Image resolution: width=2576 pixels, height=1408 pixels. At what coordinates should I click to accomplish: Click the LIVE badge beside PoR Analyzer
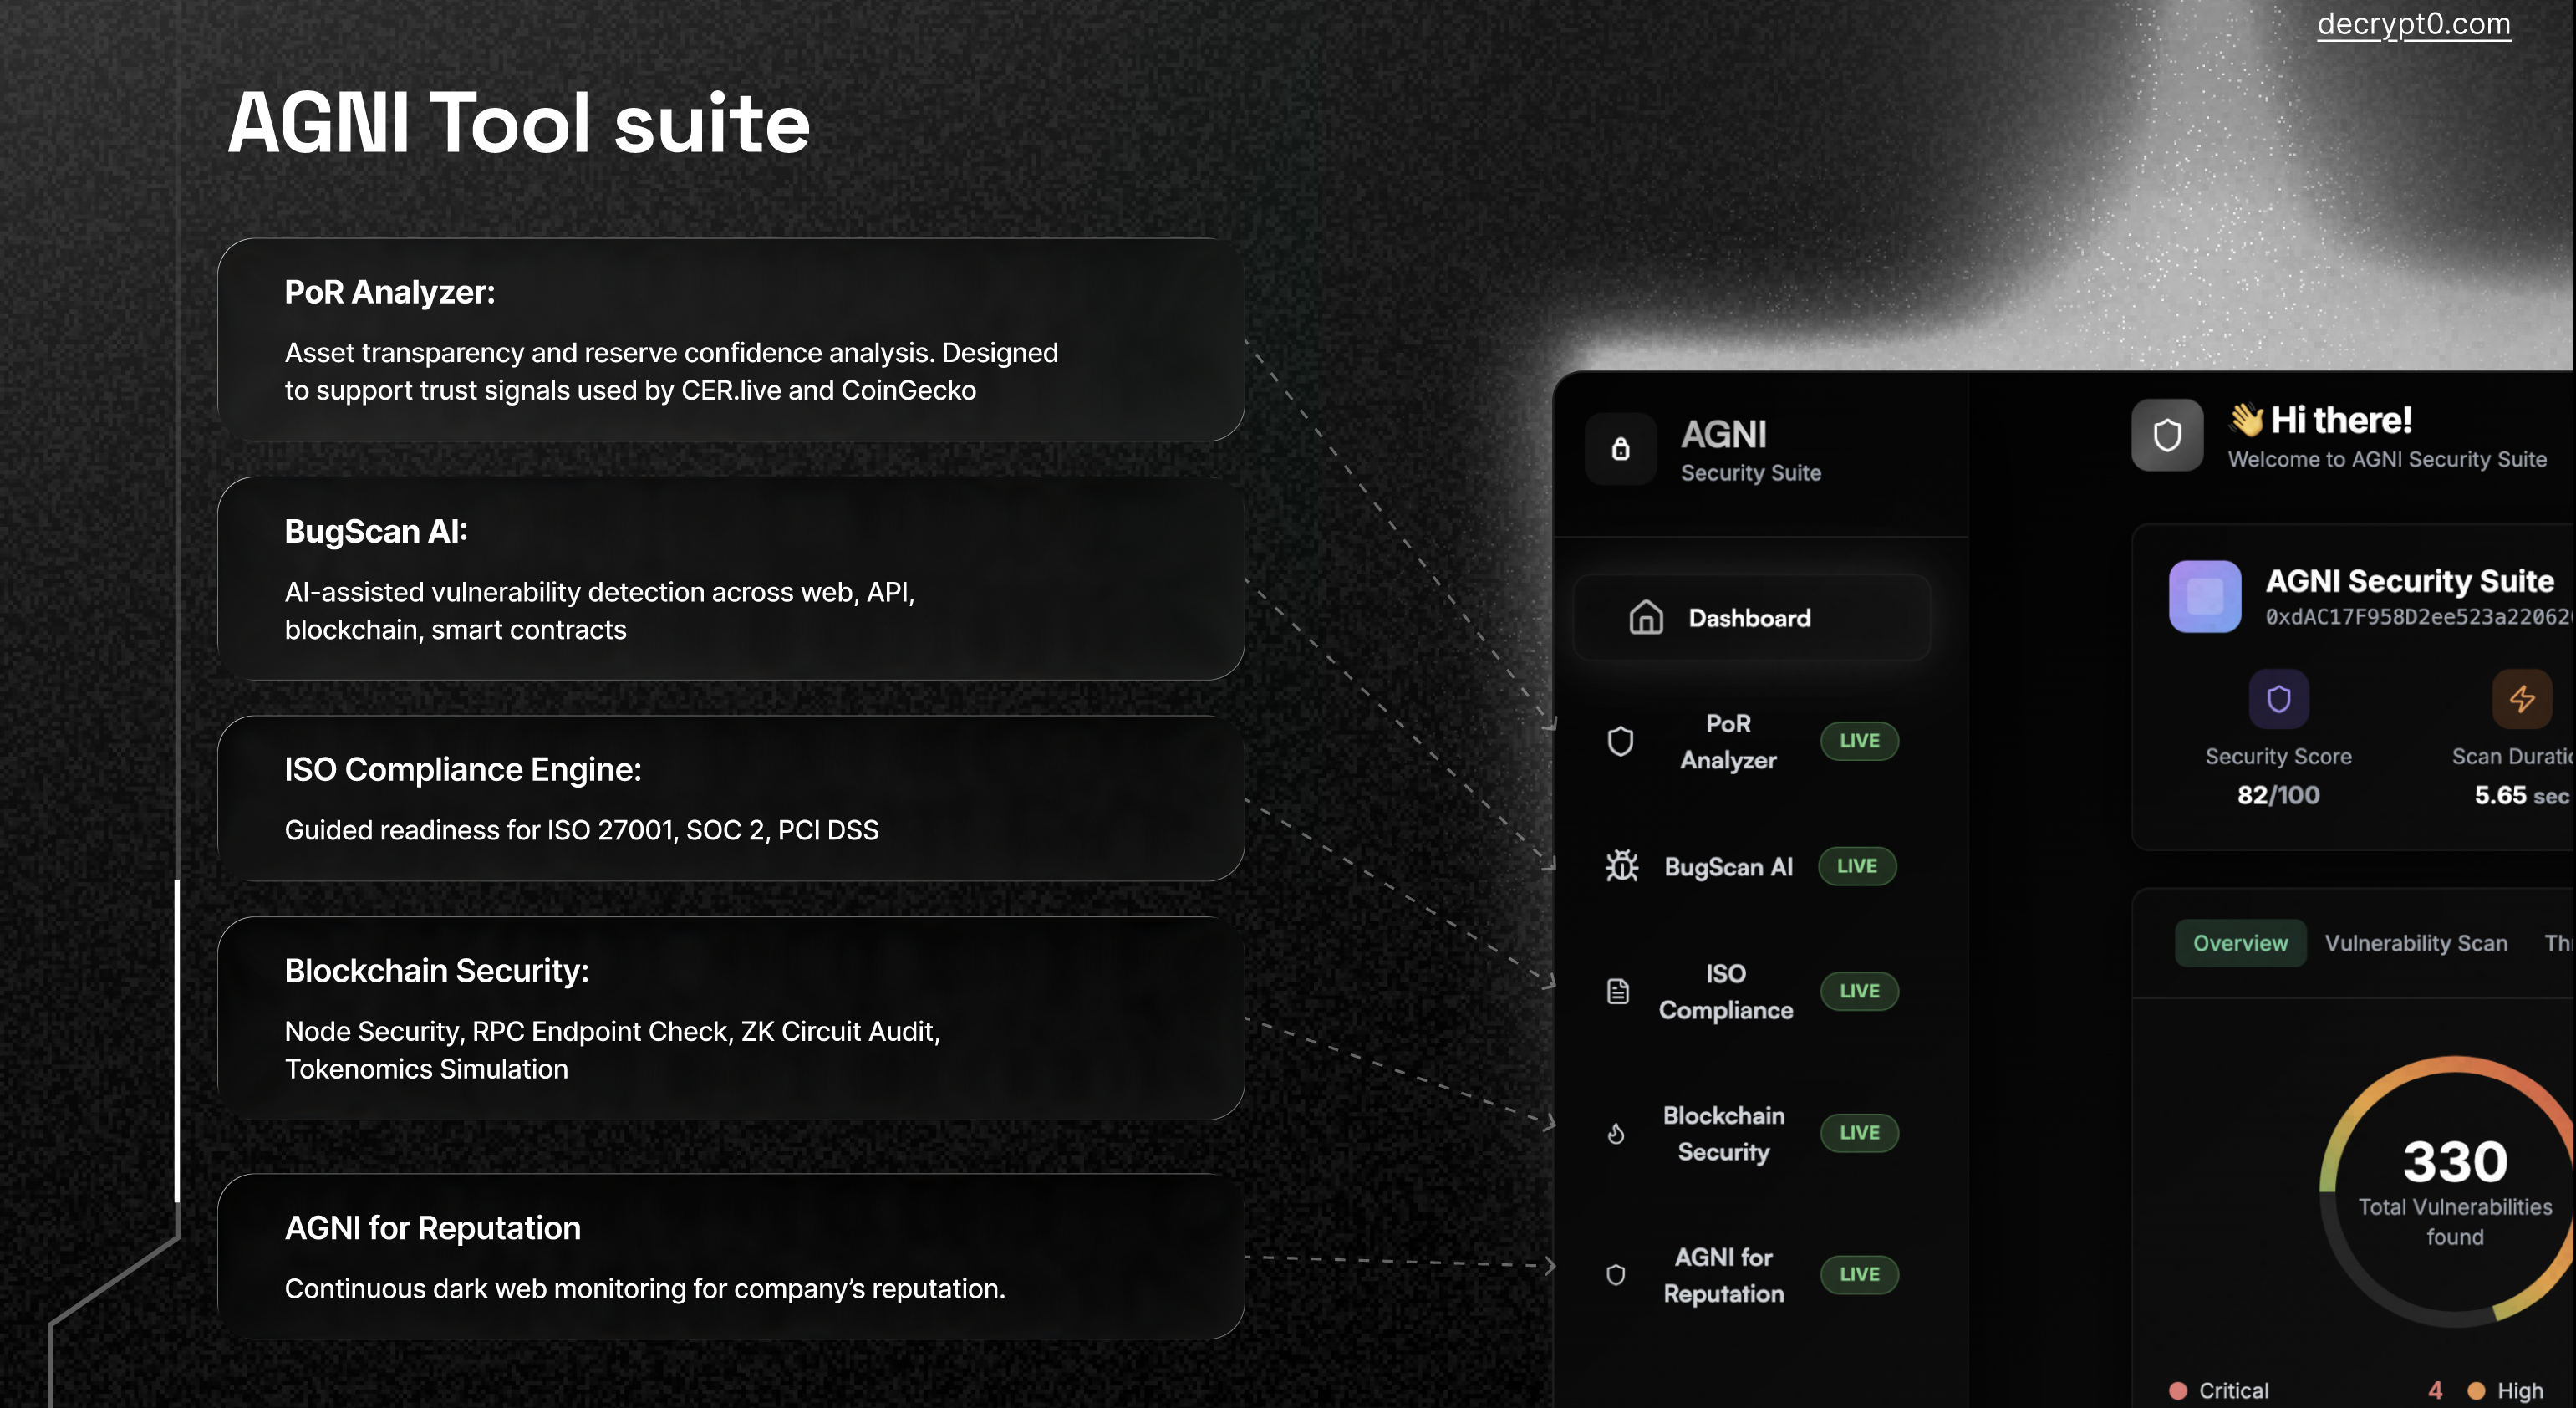click(x=1859, y=741)
